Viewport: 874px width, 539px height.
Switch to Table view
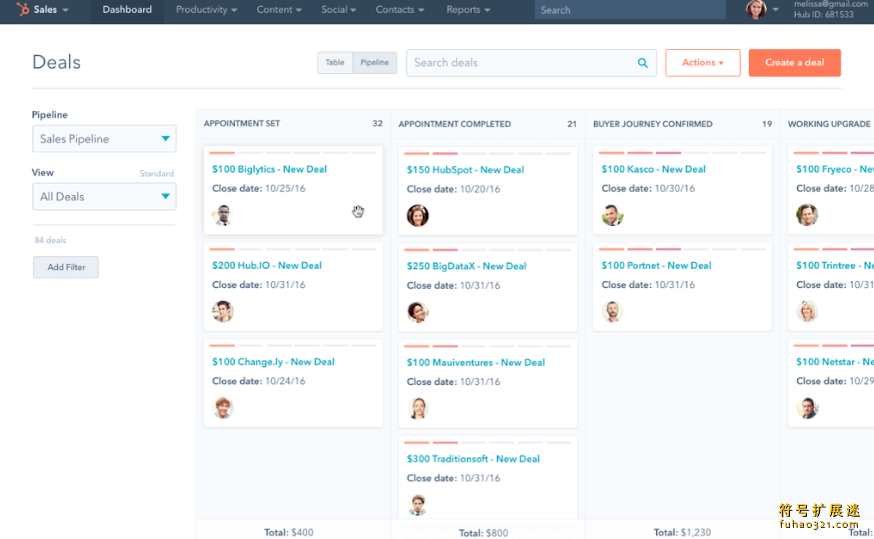point(335,62)
